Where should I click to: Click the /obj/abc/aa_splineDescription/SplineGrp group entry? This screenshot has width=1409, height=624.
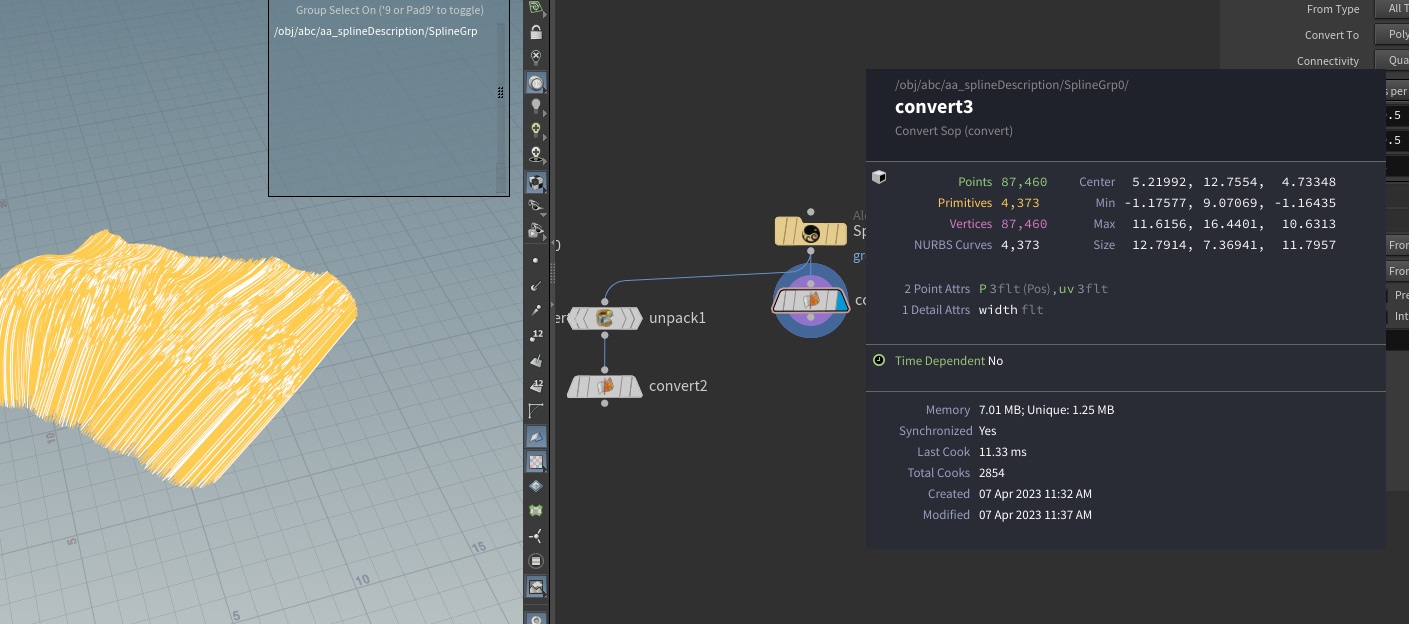pyautogui.click(x=375, y=31)
